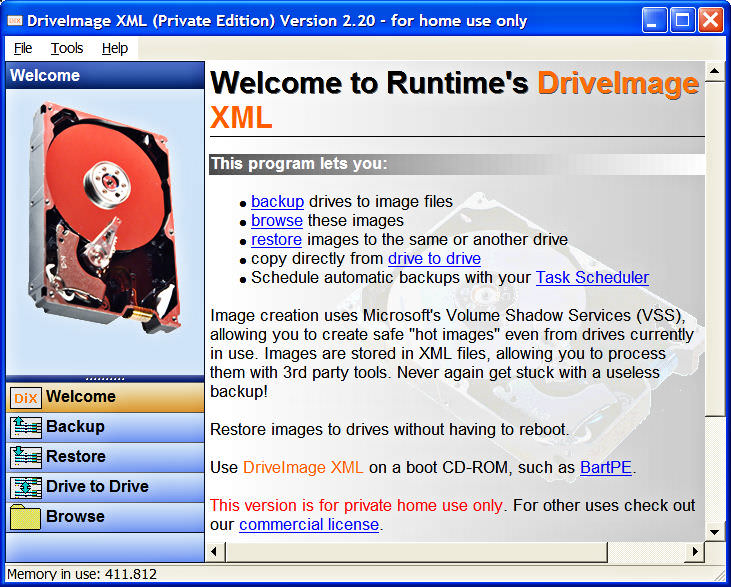Click the horizontal scrollbar right arrow
The image size is (731, 587).
pyautogui.click(x=695, y=552)
